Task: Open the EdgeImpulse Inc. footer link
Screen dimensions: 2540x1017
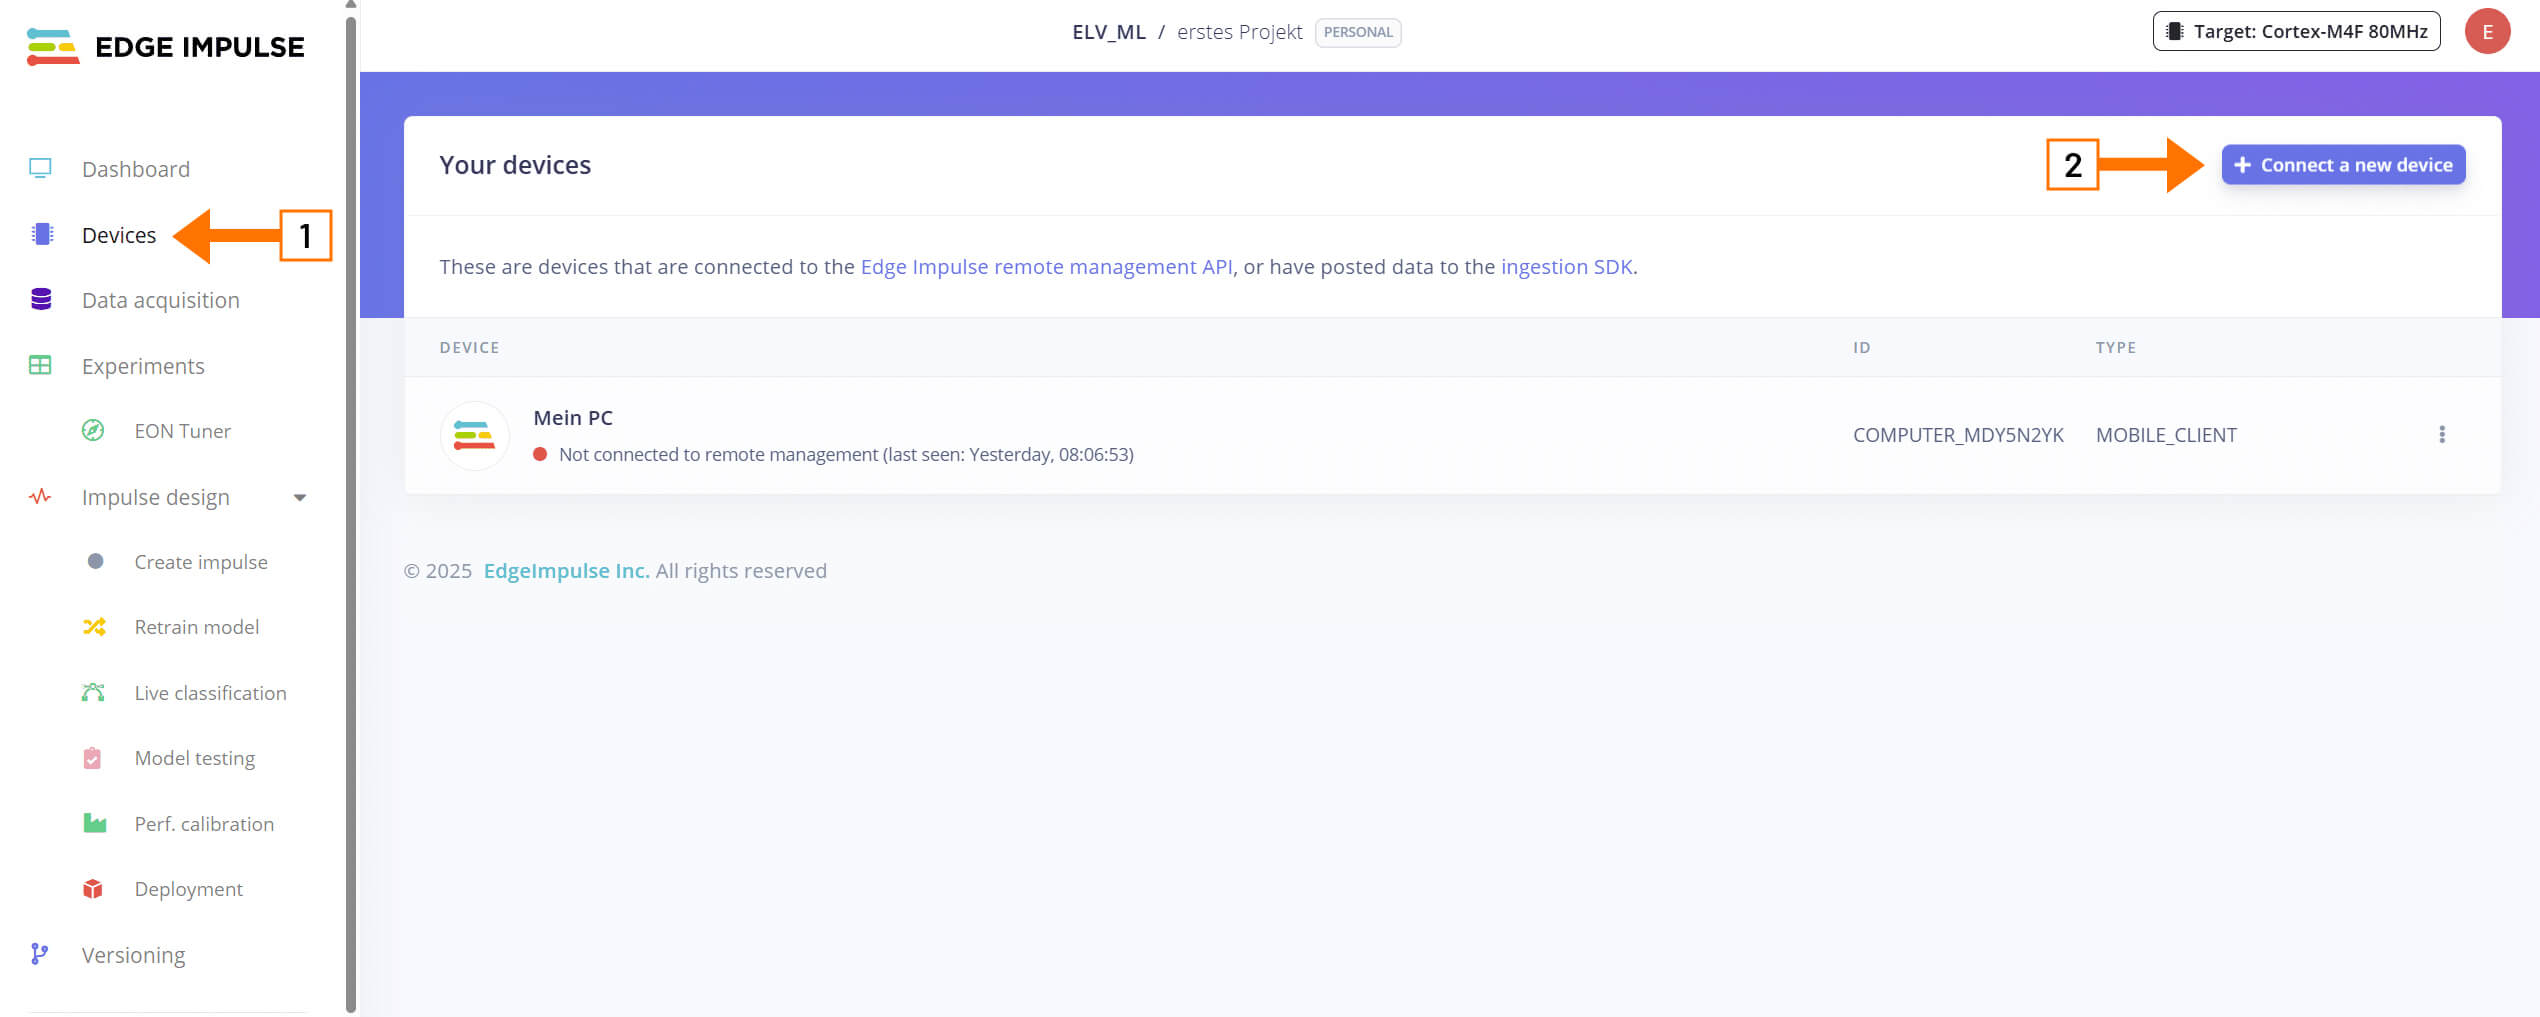Action: click(x=566, y=571)
